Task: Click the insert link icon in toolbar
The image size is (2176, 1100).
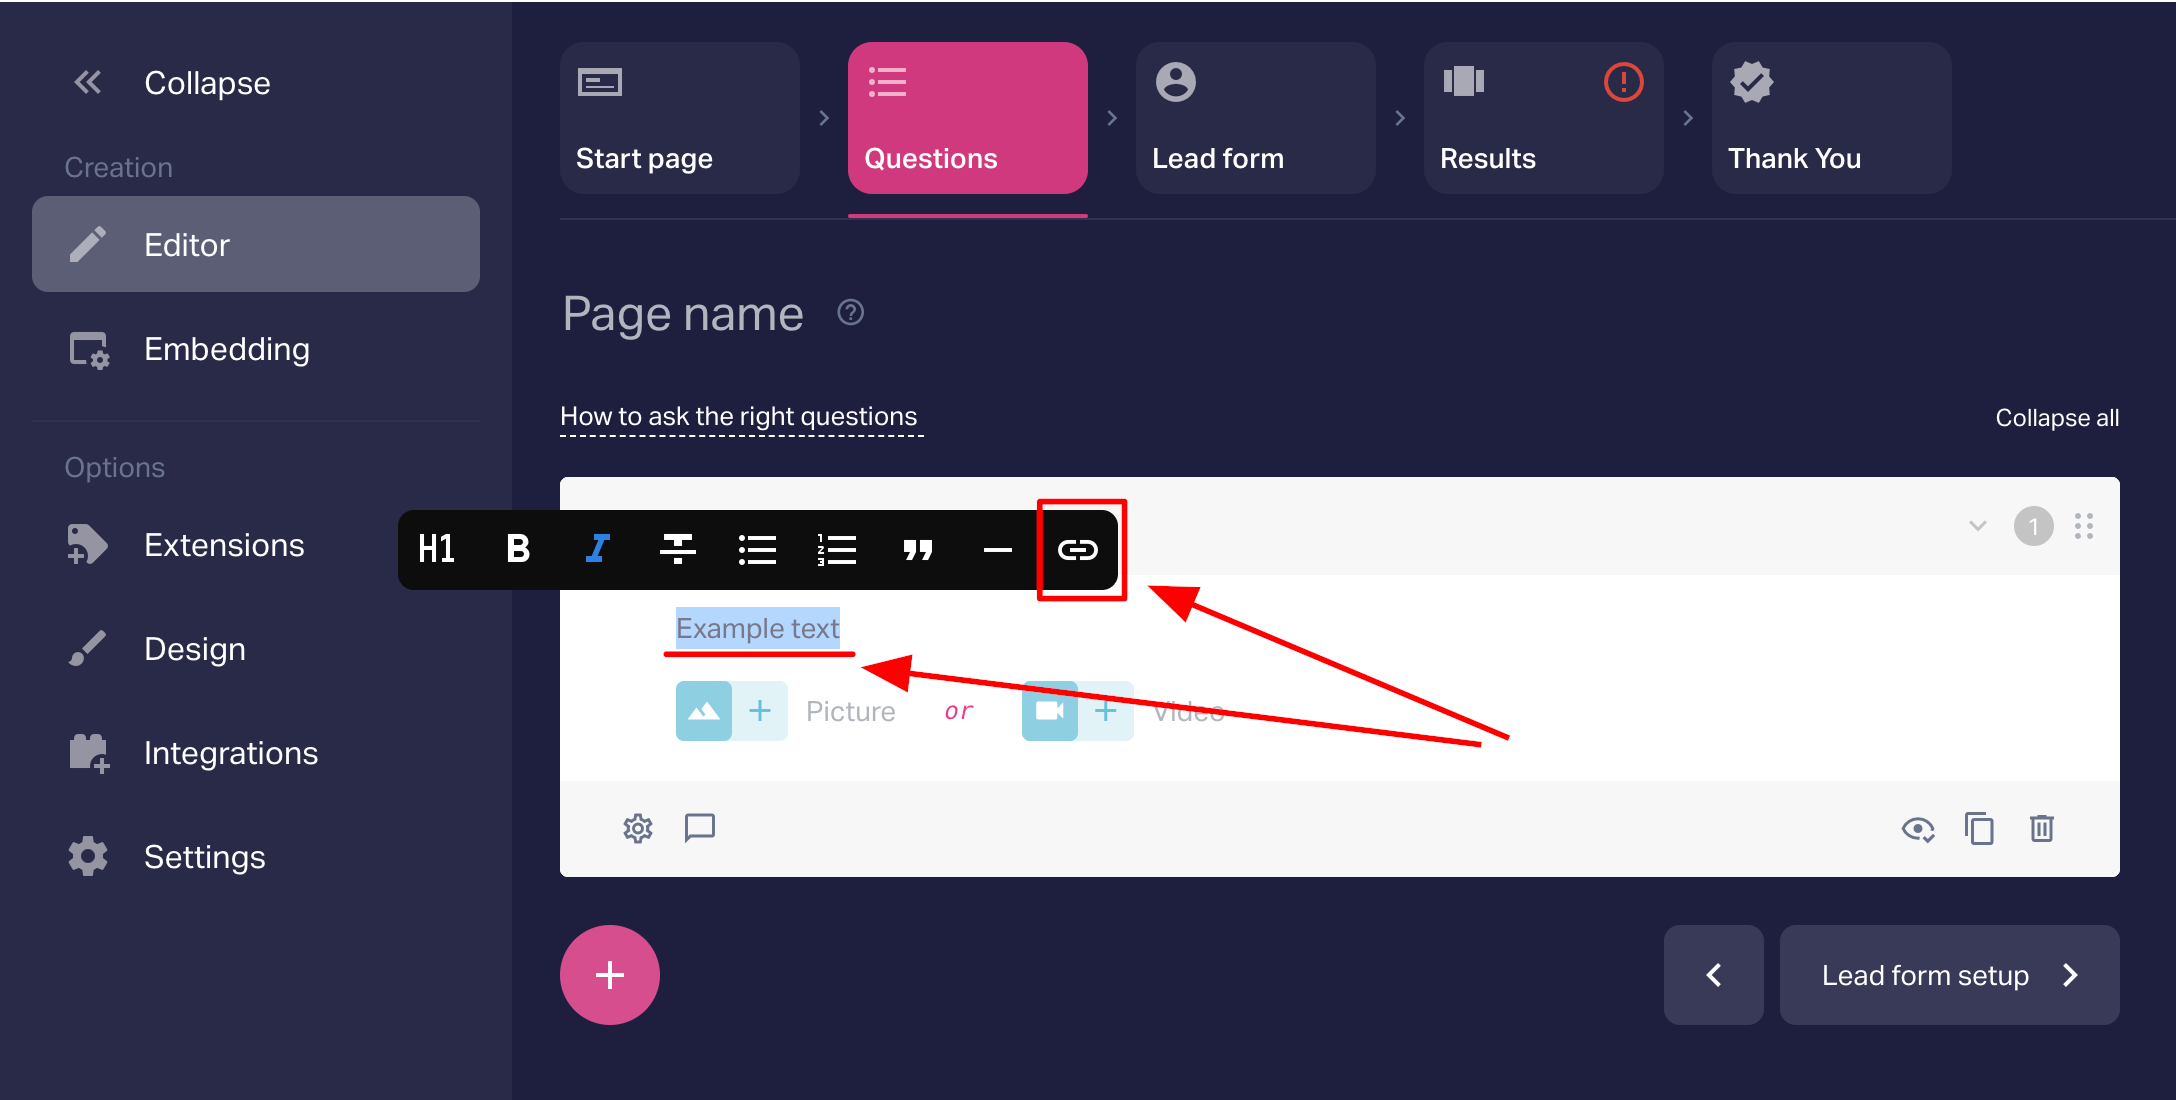Action: click(x=1077, y=549)
